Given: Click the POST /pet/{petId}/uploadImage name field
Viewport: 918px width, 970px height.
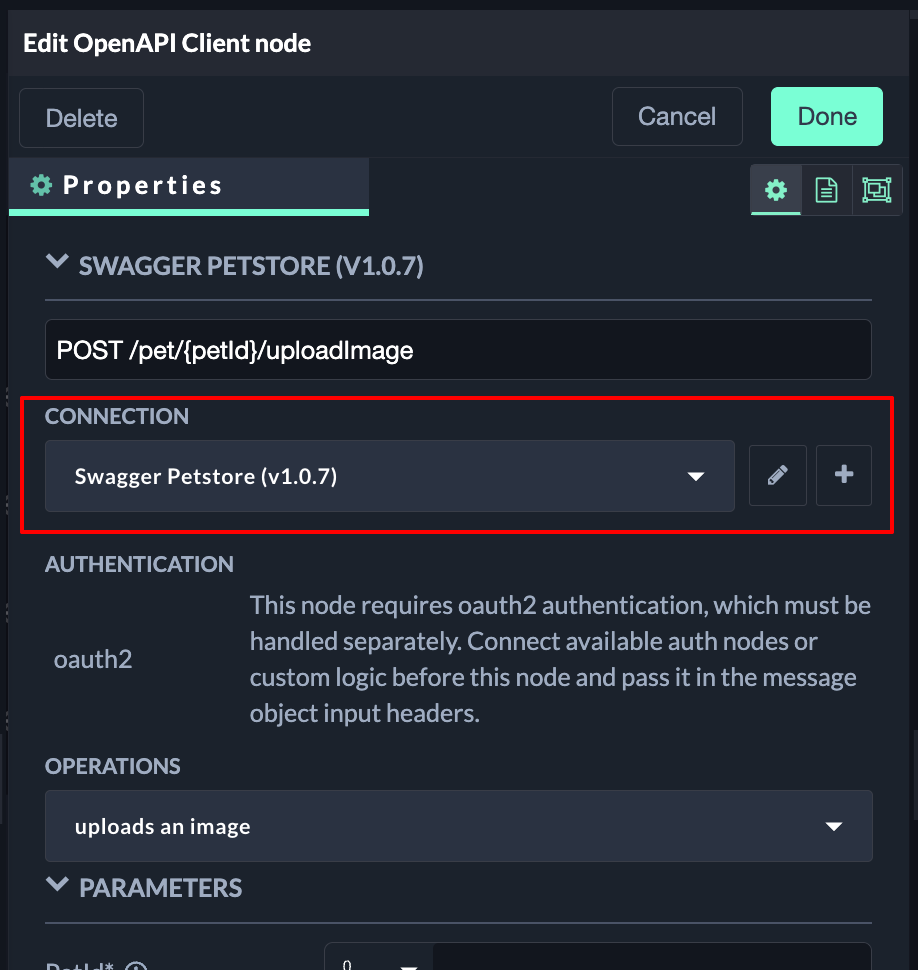Looking at the screenshot, I should (458, 350).
